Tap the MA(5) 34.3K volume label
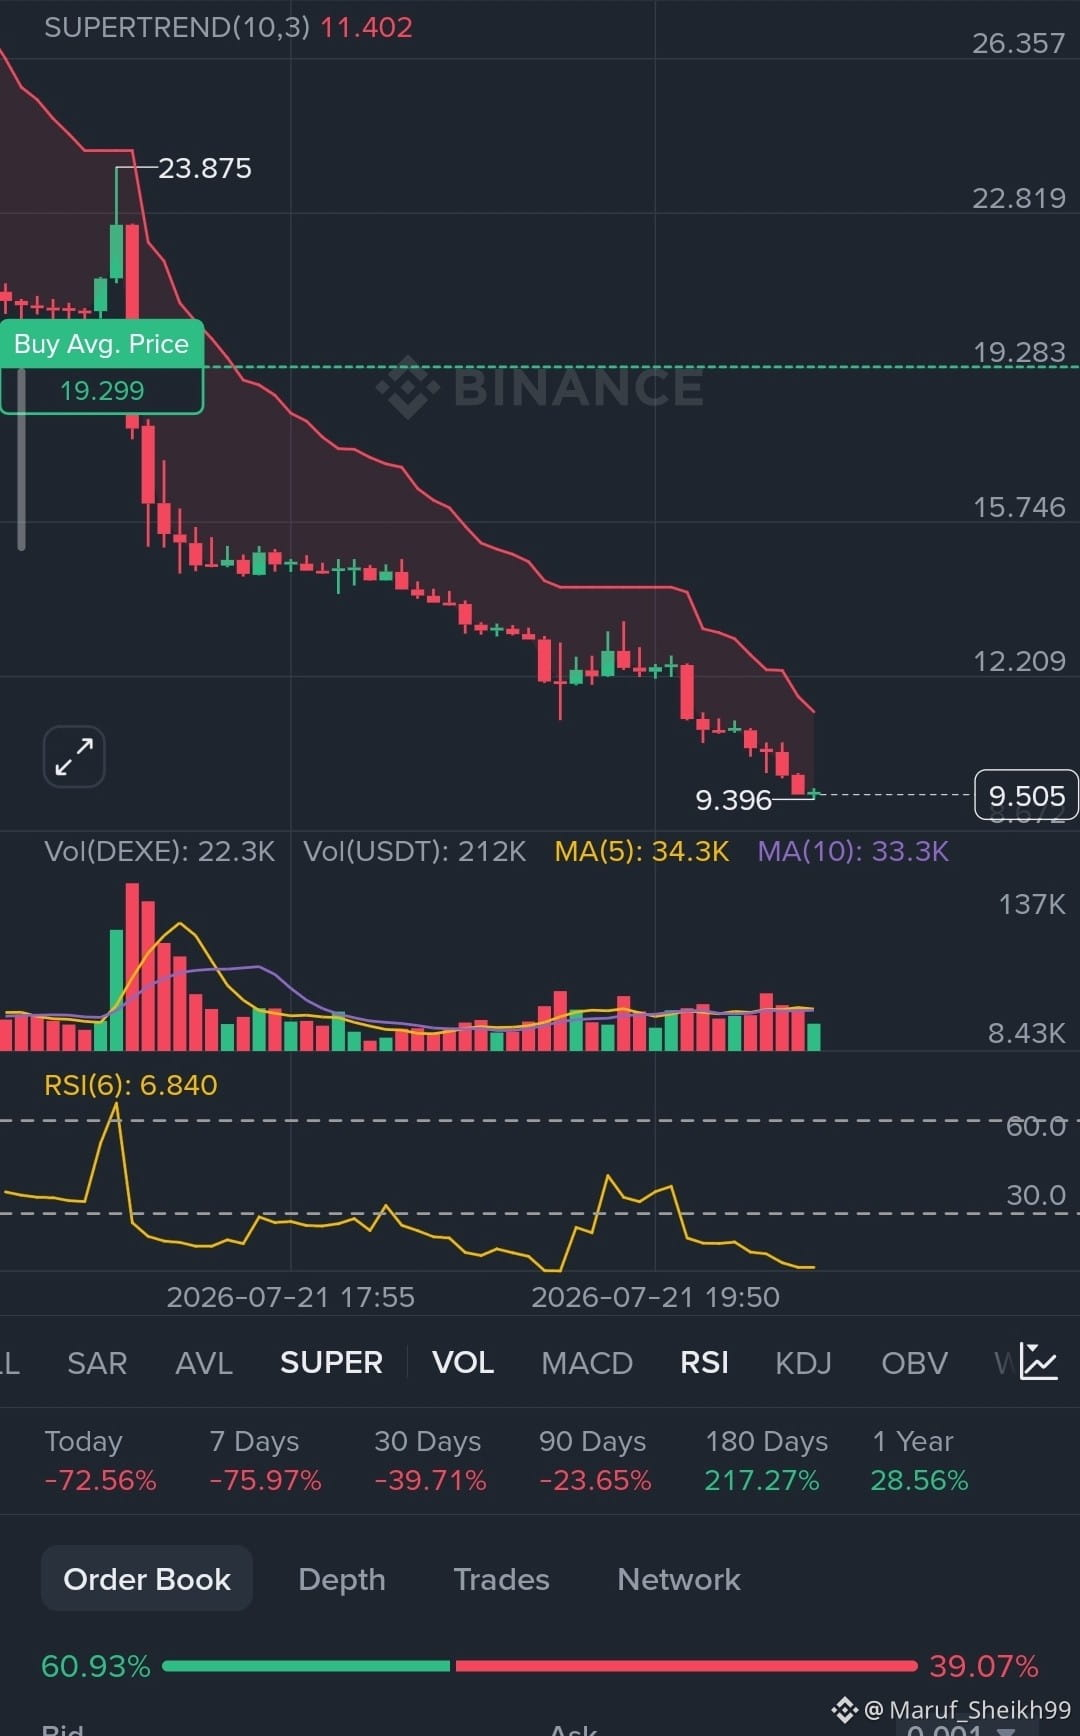 coord(642,851)
